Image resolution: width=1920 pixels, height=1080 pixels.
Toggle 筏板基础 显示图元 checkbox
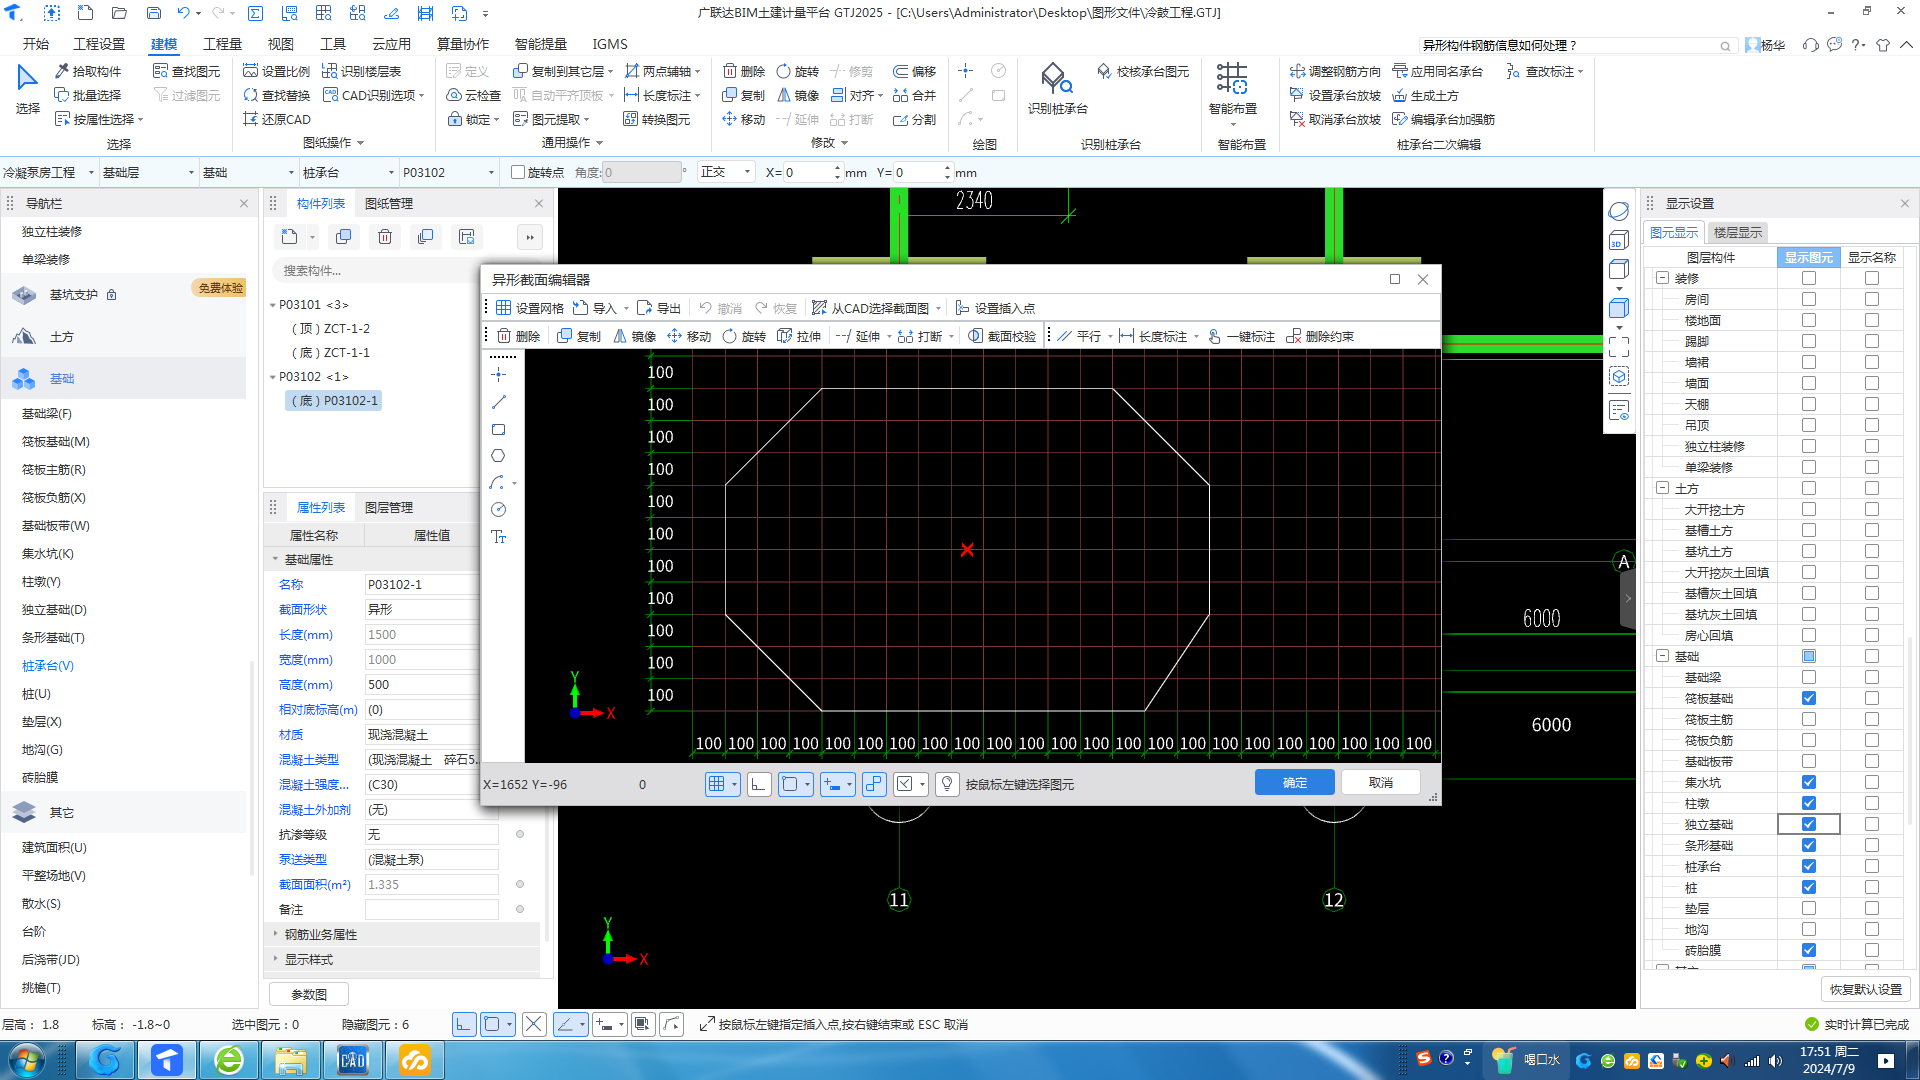click(1809, 698)
